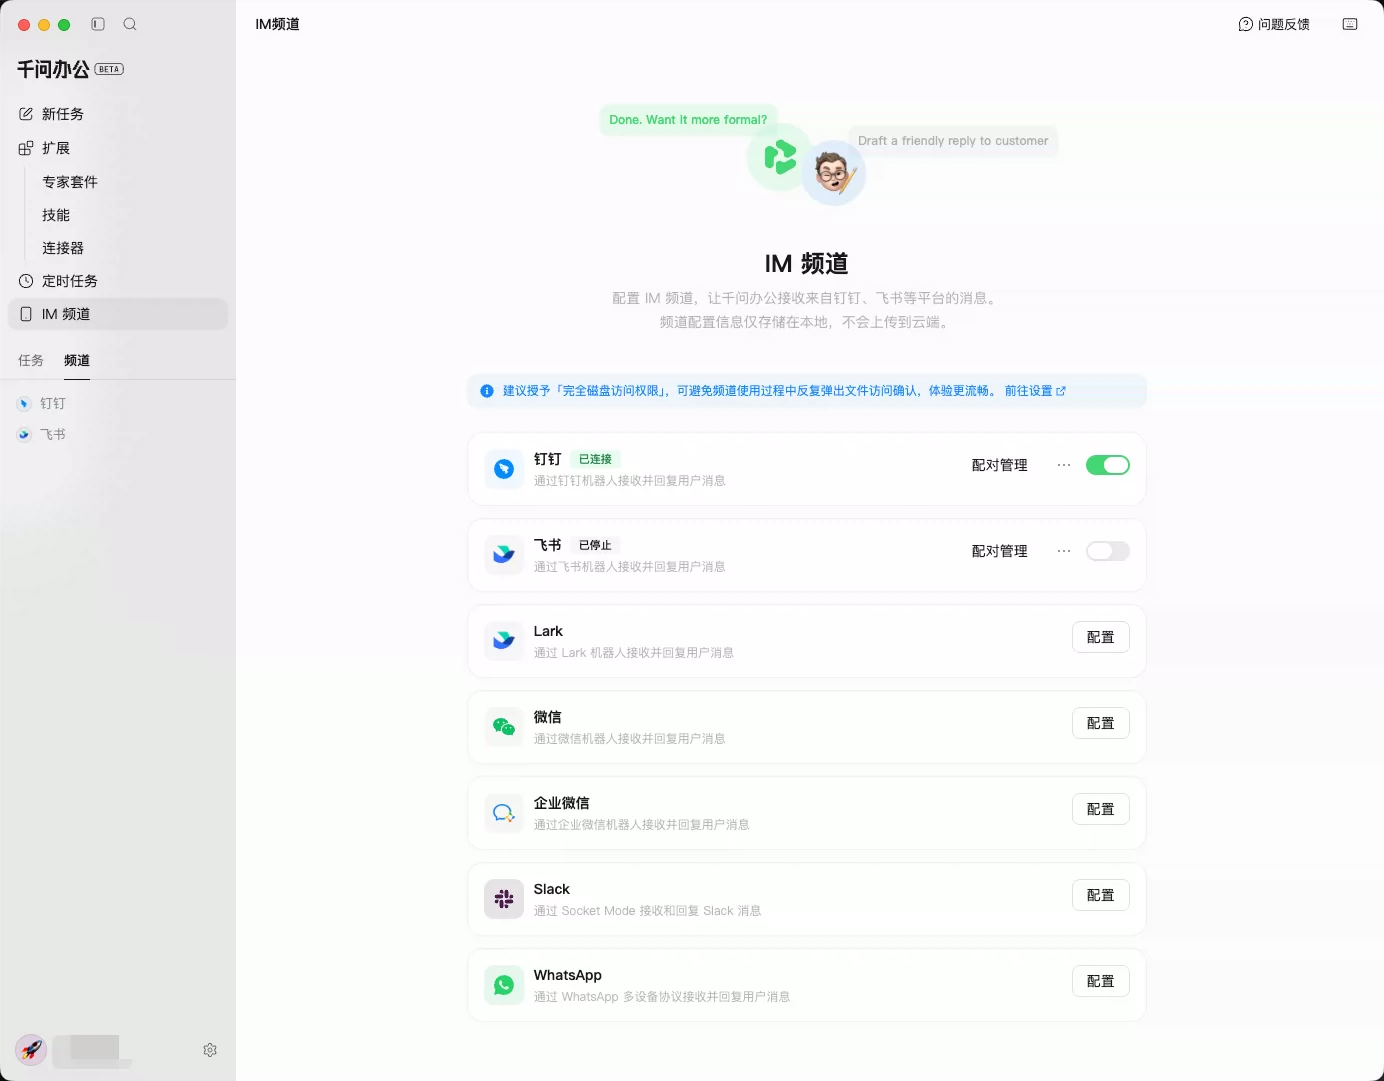Open settings gear in sidebar footer

point(210,1050)
